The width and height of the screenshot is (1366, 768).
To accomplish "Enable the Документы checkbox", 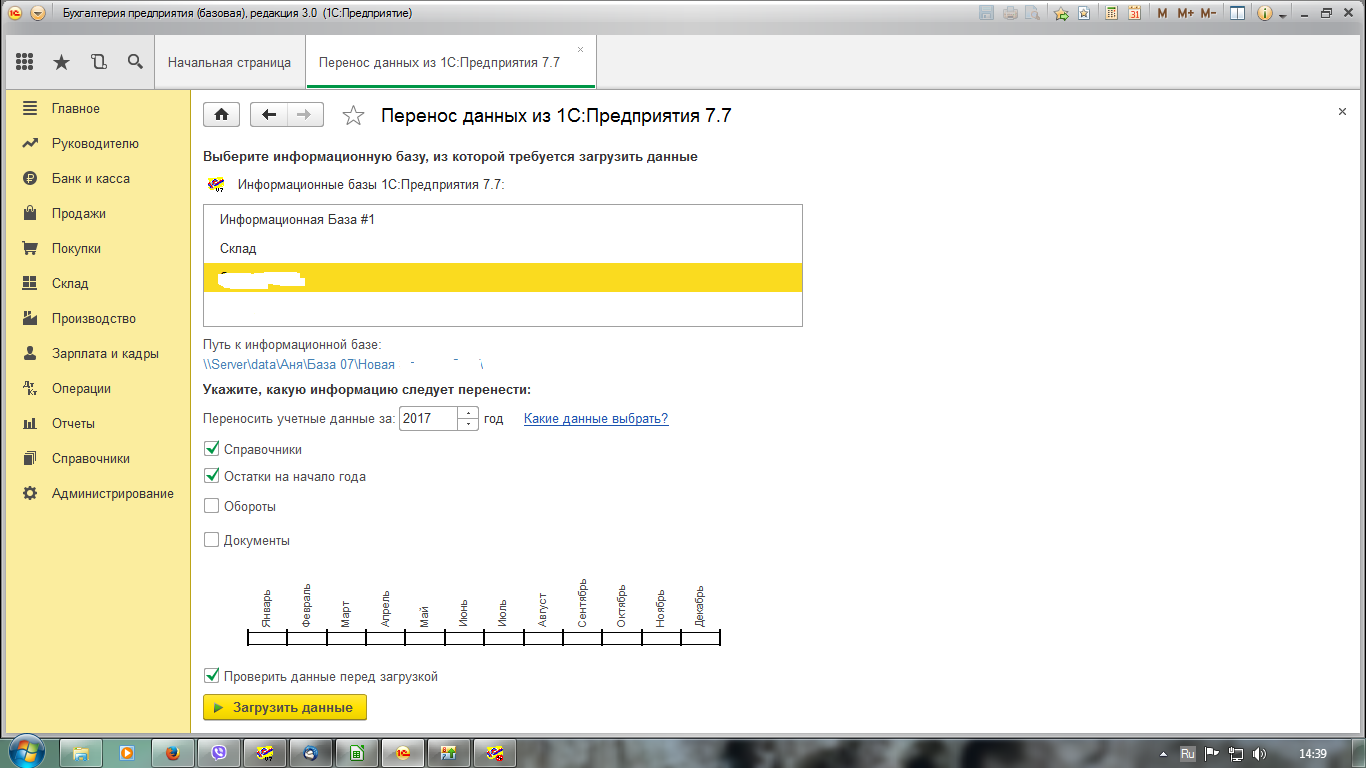I will coord(211,540).
